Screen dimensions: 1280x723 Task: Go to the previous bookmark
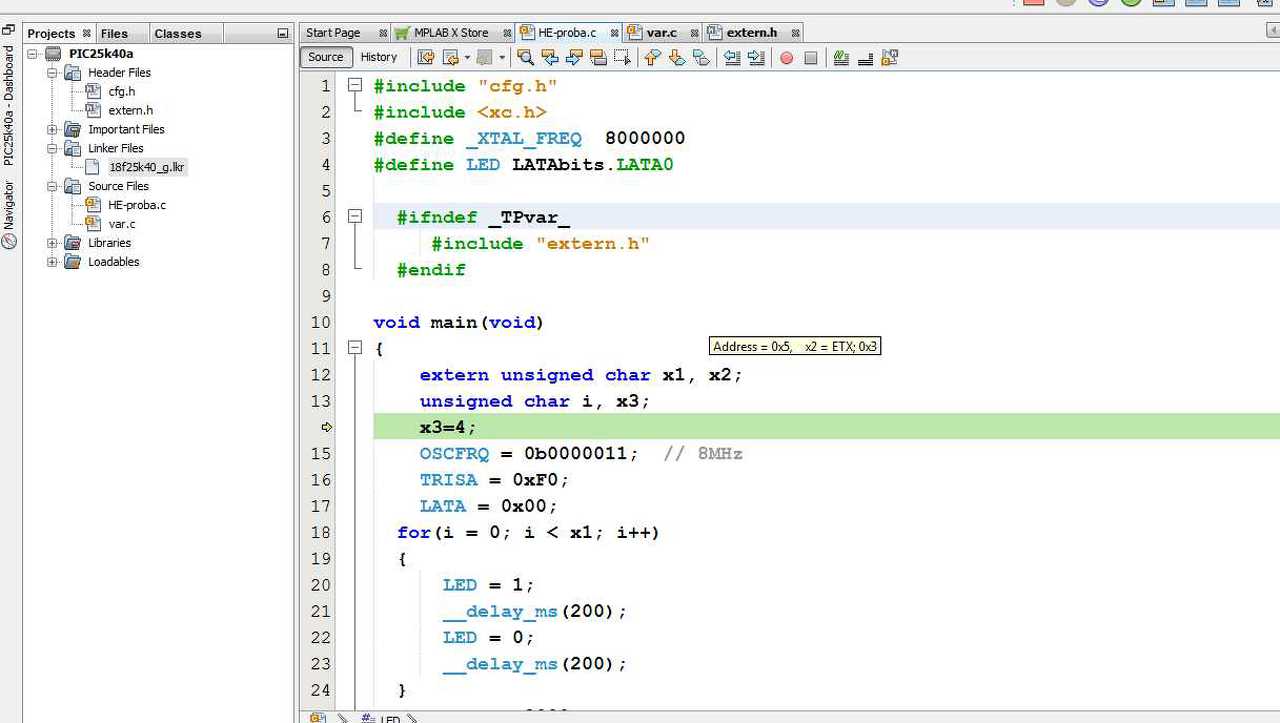(653, 58)
